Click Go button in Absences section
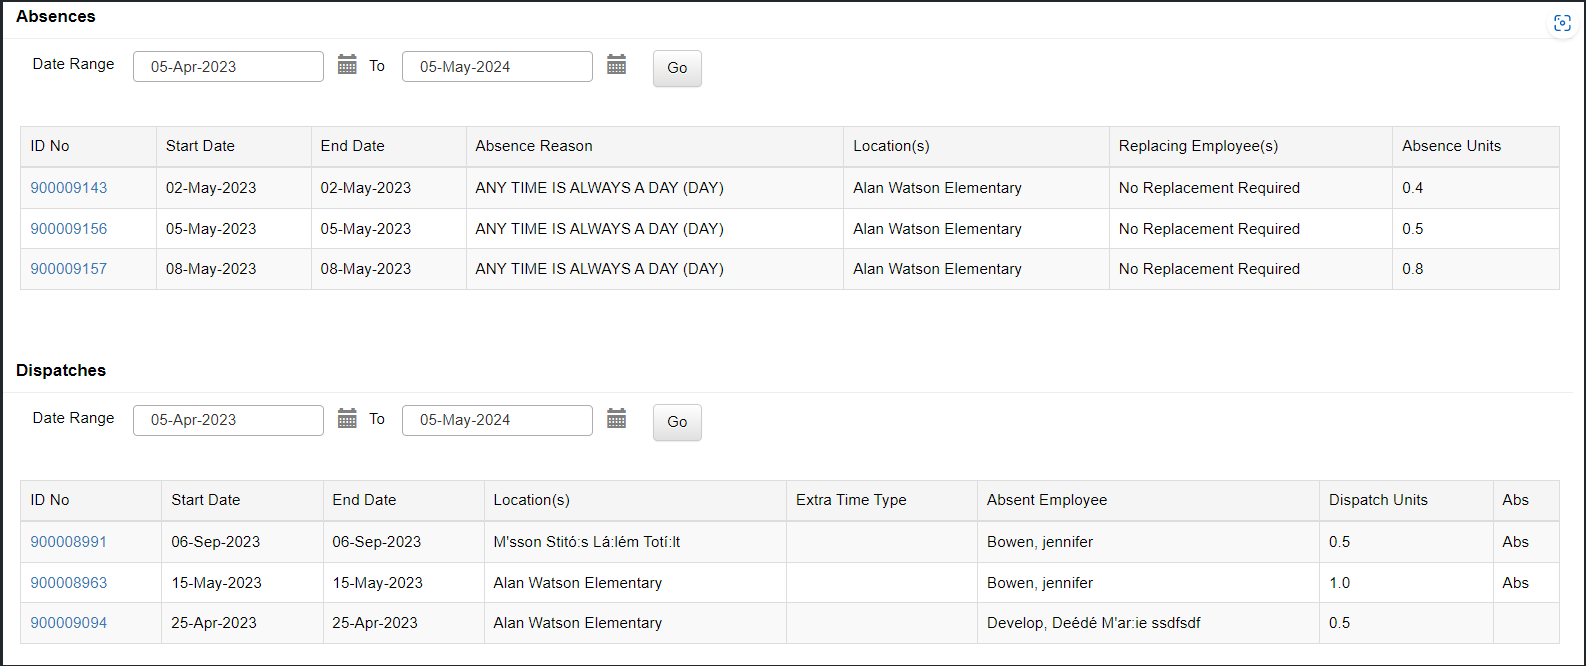The width and height of the screenshot is (1586, 666). 677,68
